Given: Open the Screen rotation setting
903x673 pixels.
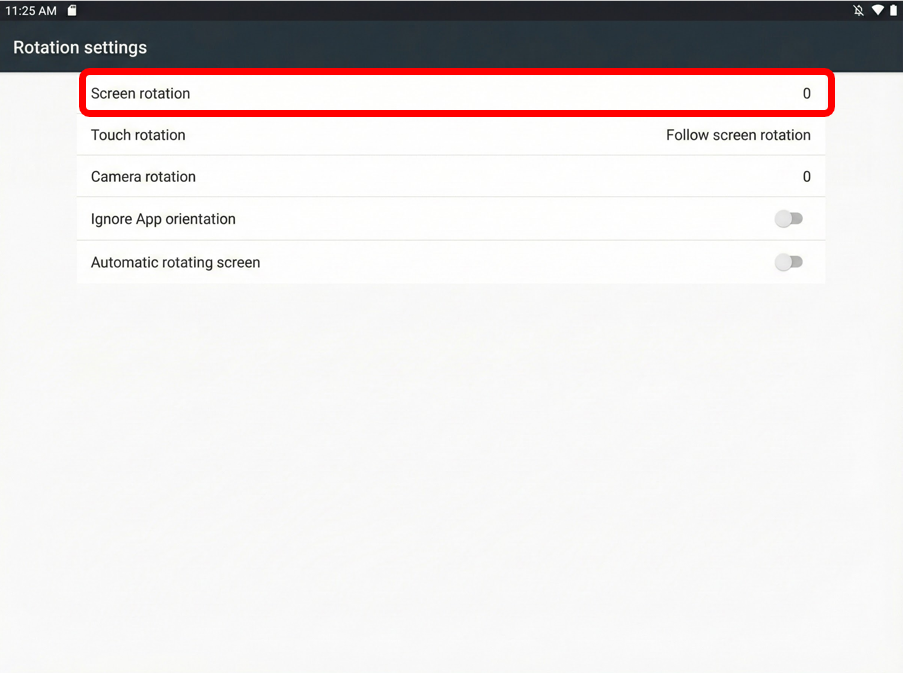Looking at the screenshot, I should tap(451, 93).
